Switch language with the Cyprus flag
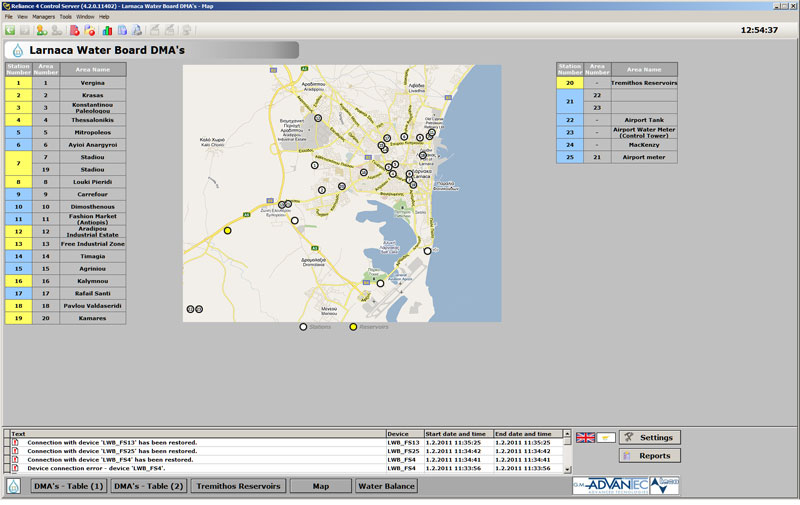This screenshot has height=505, width=800. click(606, 438)
